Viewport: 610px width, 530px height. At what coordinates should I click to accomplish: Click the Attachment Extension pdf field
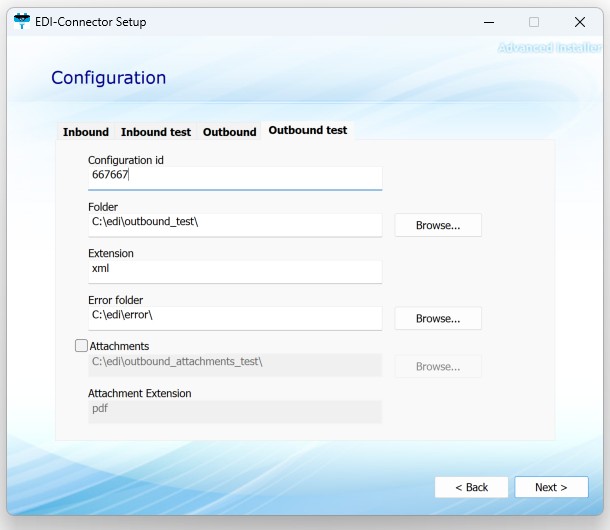234,409
